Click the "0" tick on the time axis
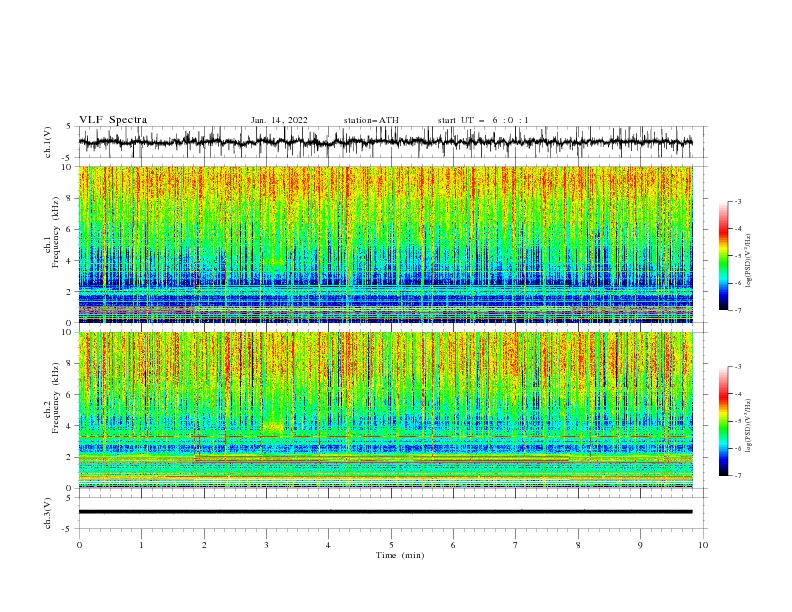This screenshot has height=612, width=792. tap(79, 545)
